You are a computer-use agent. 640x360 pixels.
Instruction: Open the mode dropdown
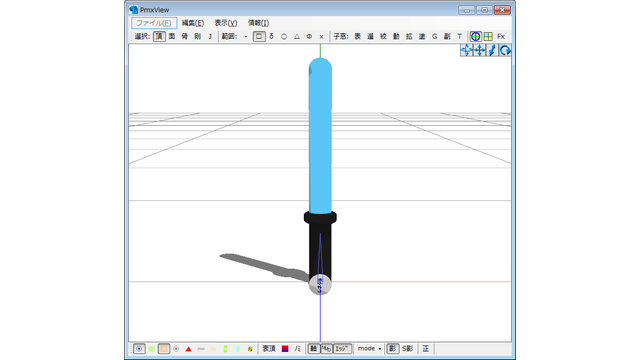tap(369, 349)
